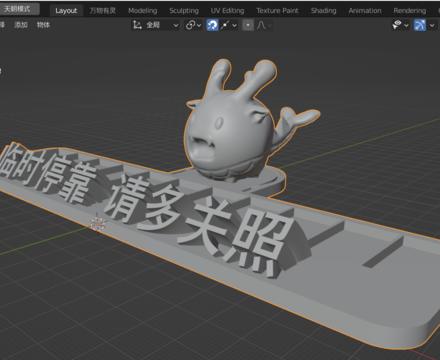440x360 pixels.
Task: Open the UV Editing workspace tab
Action: coord(227,11)
